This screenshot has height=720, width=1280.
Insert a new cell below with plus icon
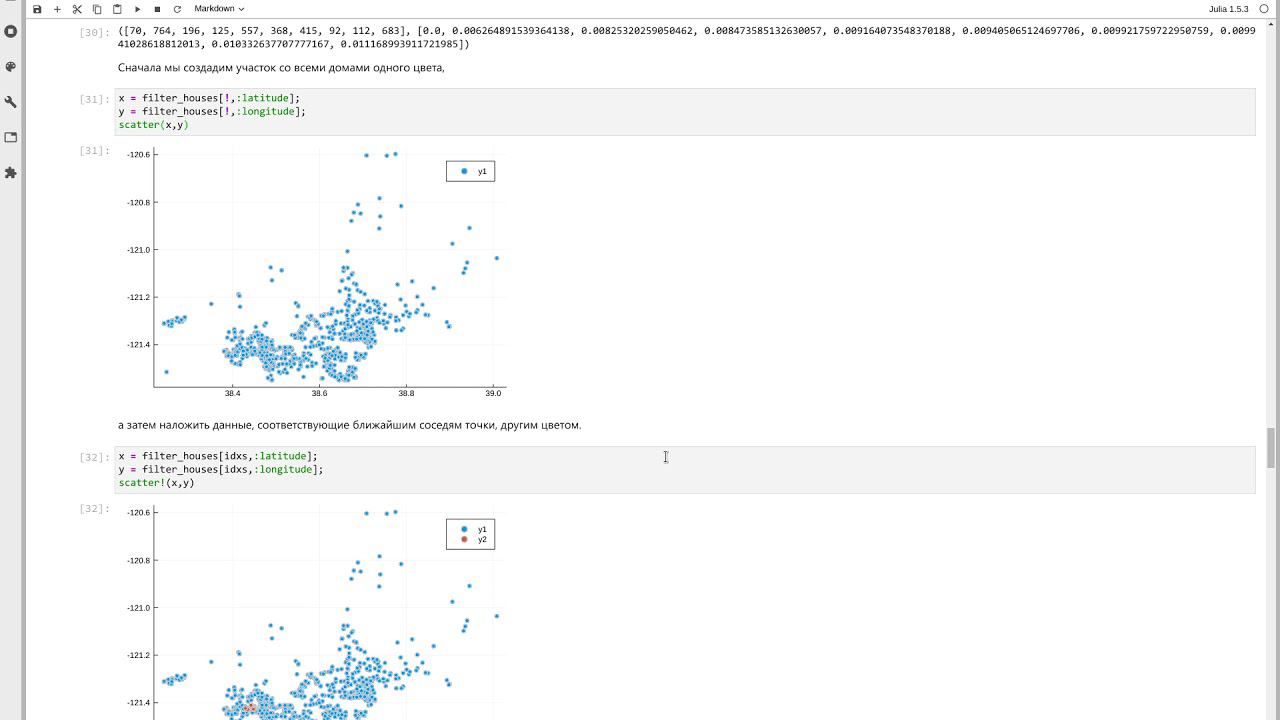pyautogui.click(x=57, y=9)
